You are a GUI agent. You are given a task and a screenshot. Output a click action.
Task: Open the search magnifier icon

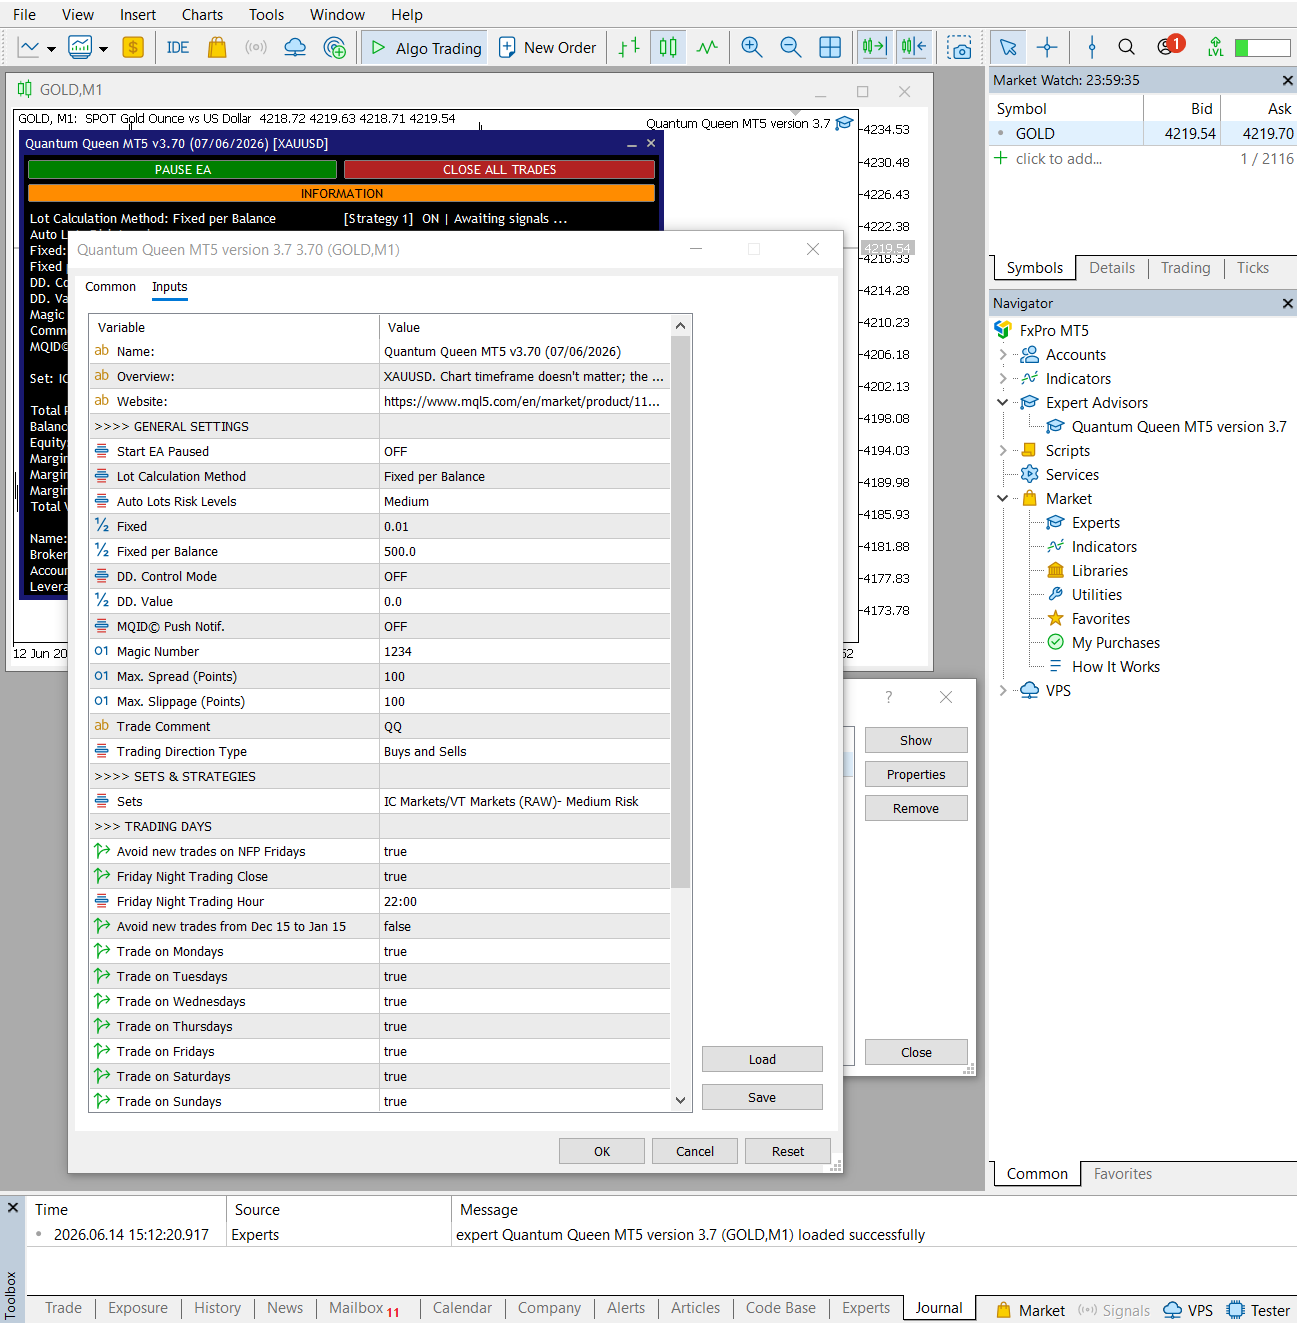tap(1126, 47)
